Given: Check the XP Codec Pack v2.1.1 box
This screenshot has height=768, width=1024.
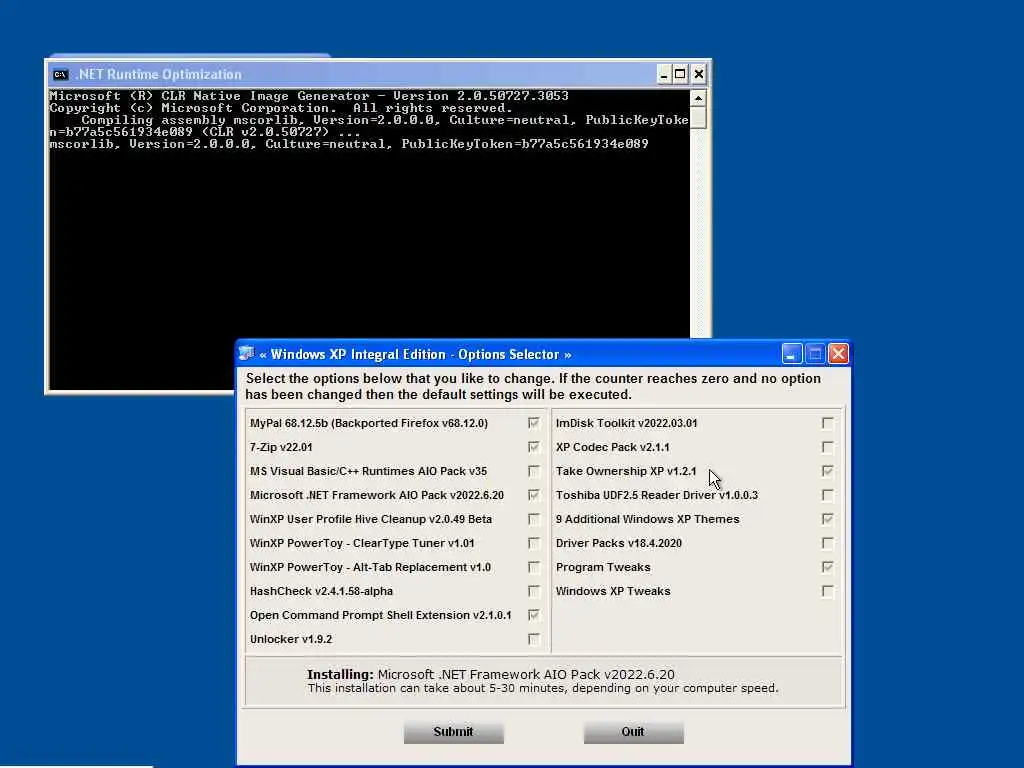Looking at the screenshot, I should [x=827, y=447].
